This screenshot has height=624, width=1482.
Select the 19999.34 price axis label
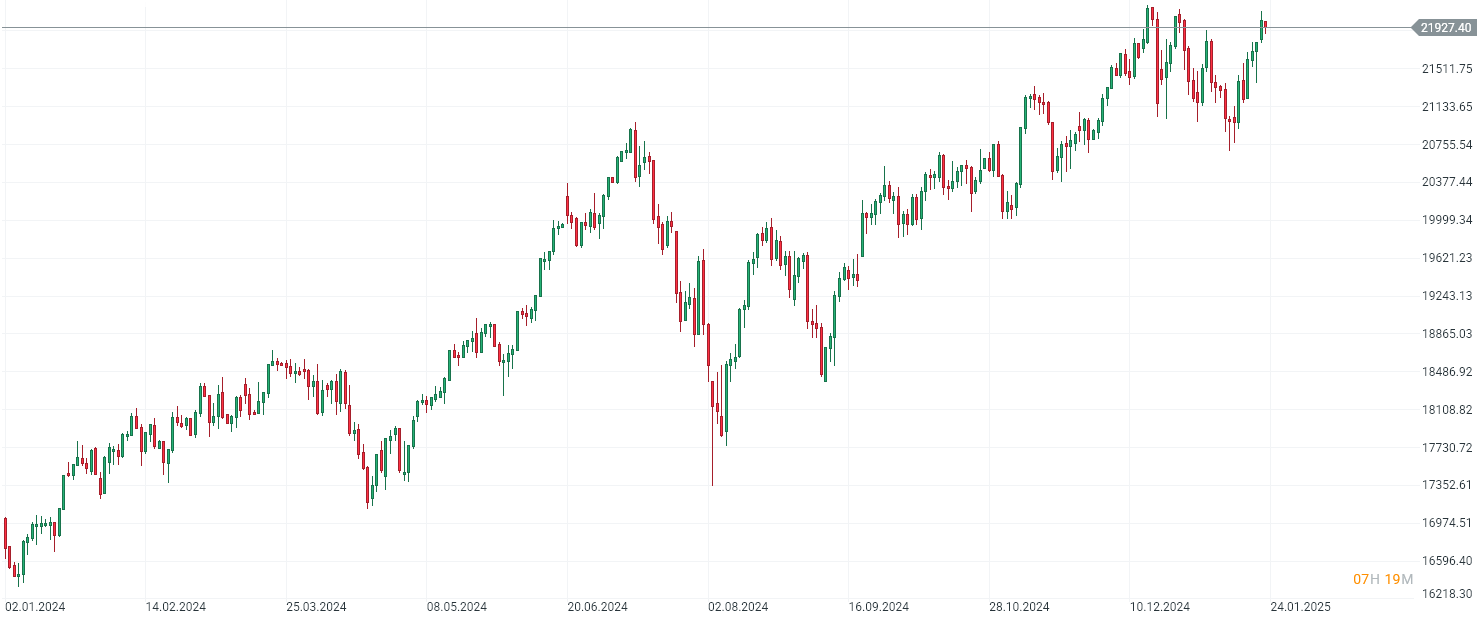1446,220
